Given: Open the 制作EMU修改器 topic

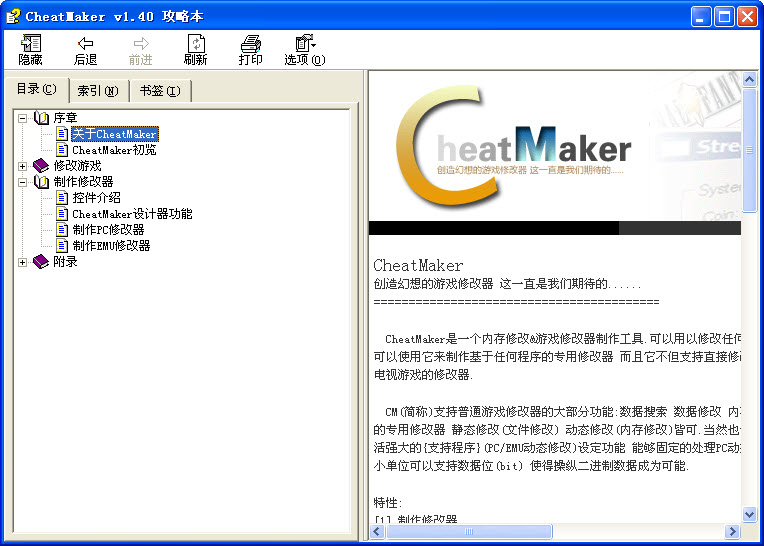Looking at the screenshot, I should 111,245.
